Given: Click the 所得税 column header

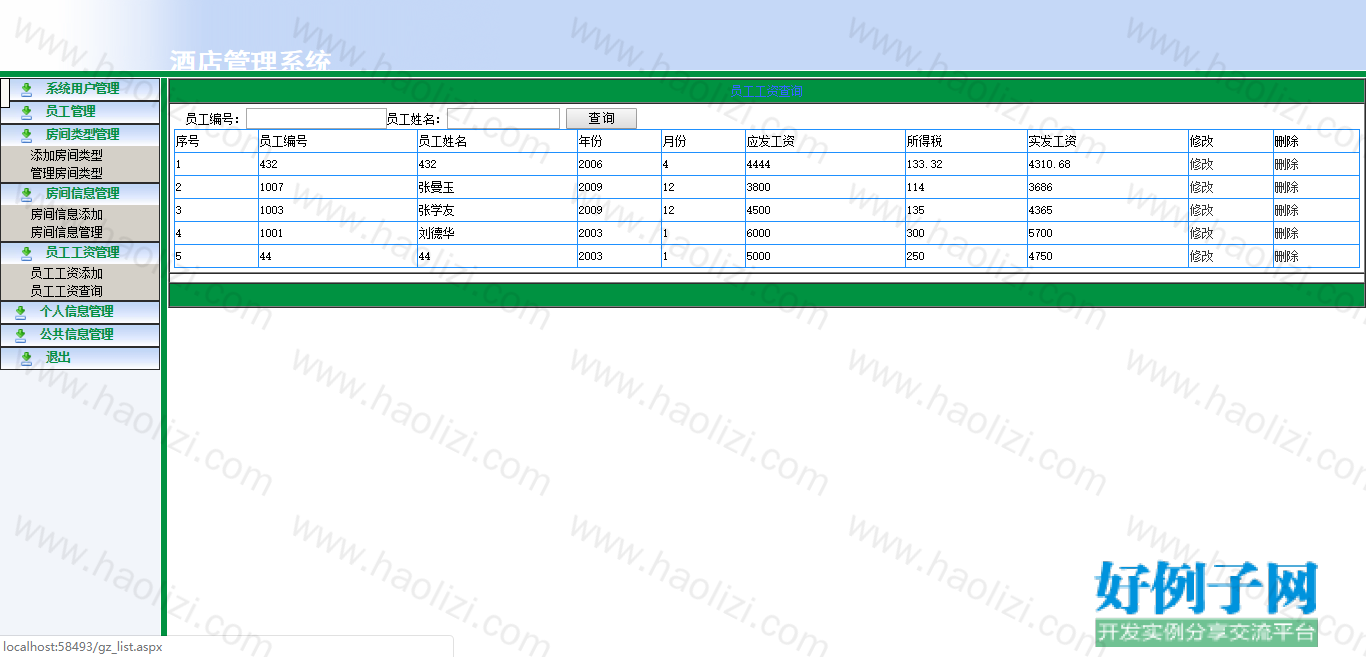Looking at the screenshot, I should coord(925,141).
